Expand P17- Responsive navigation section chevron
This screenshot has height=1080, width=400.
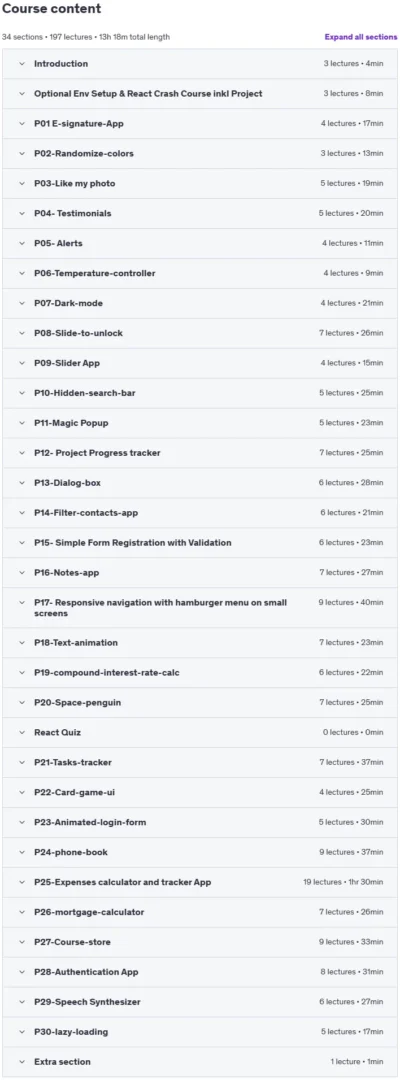tap(22, 603)
